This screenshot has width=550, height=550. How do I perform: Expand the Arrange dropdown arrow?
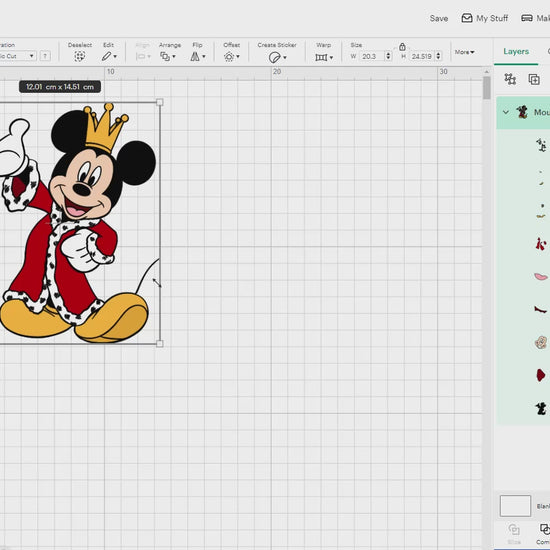[x=174, y=56]
